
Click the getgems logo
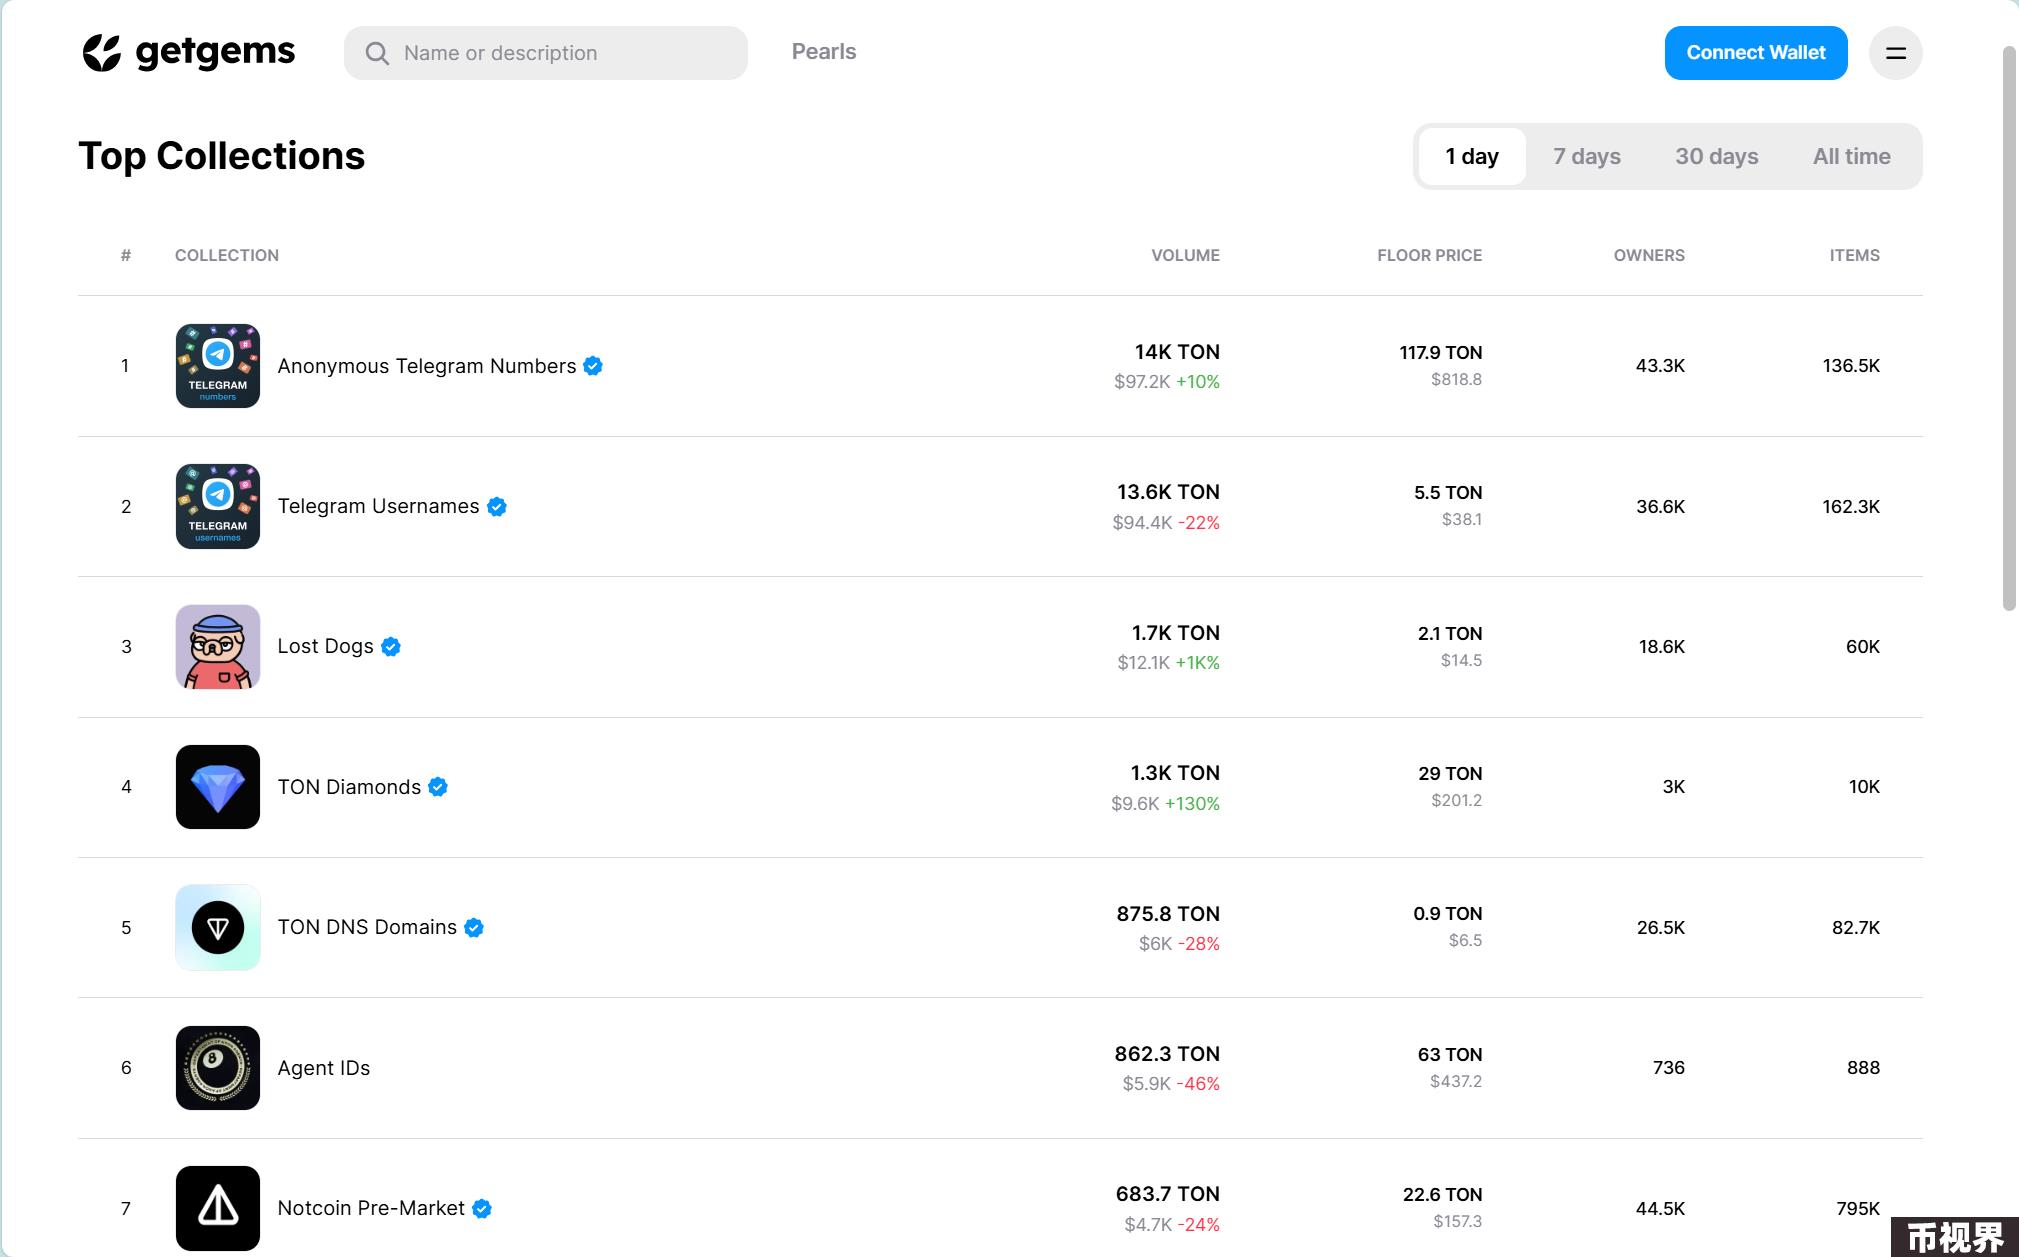pyautogui.click(x=188, y=52)
